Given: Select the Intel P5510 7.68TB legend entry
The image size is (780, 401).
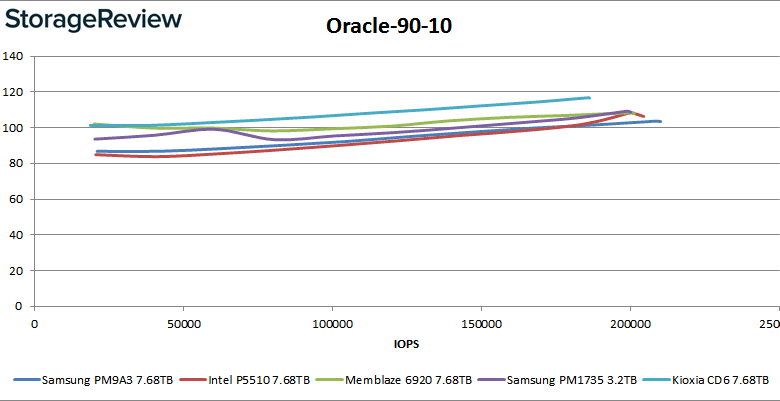Looking at the screenshot, I should [244, 380].
